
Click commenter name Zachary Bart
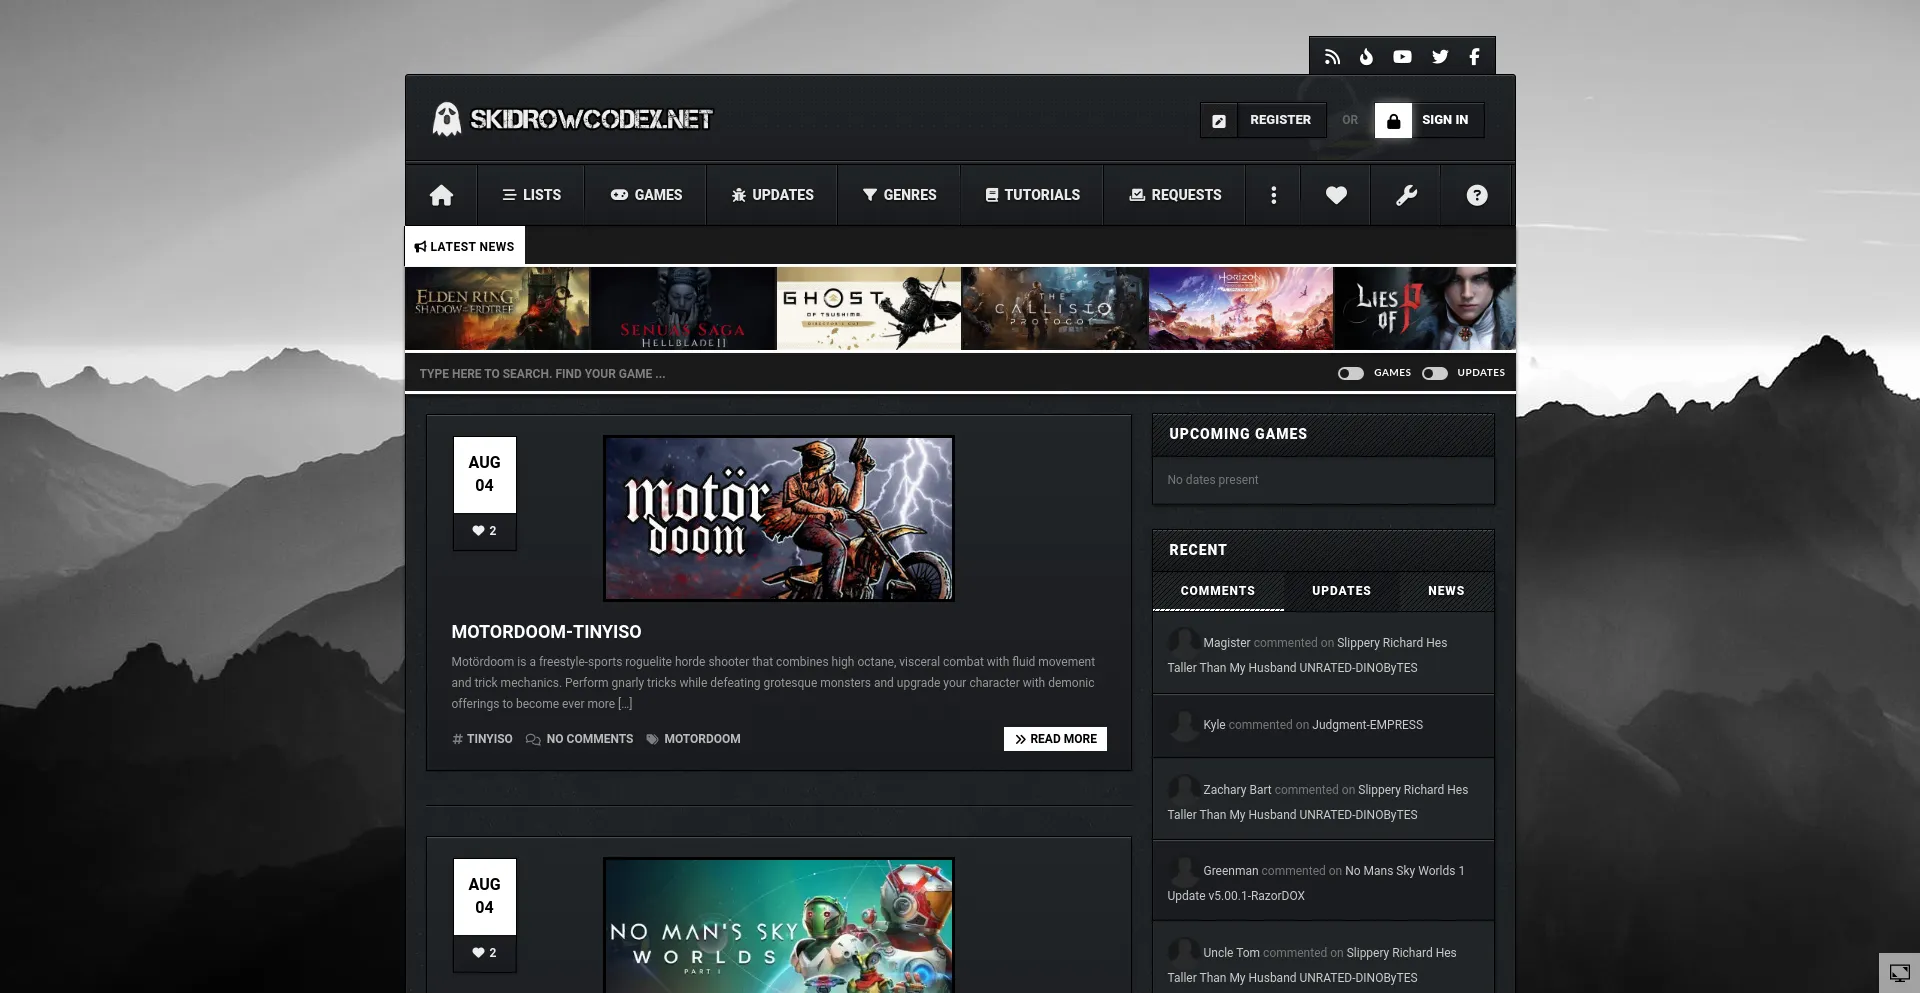pos(1237,790)
